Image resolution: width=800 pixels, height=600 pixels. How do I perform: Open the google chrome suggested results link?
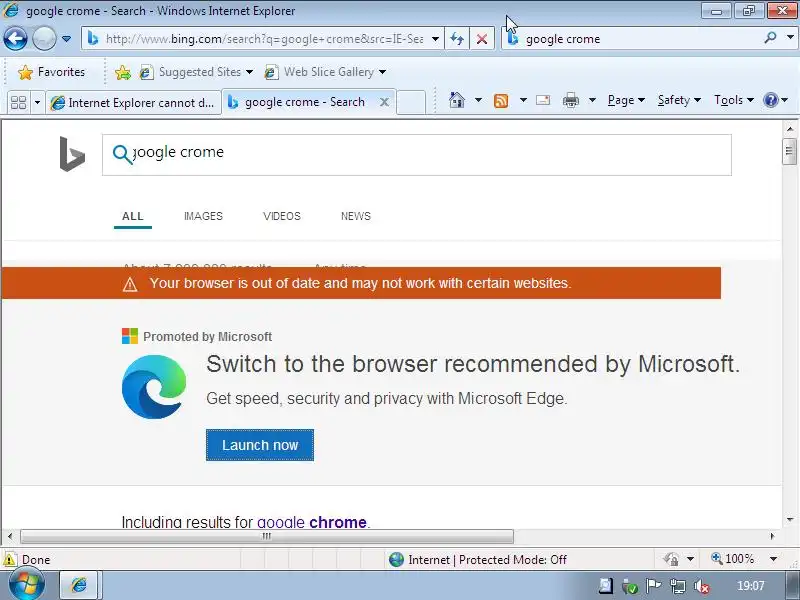312,522
